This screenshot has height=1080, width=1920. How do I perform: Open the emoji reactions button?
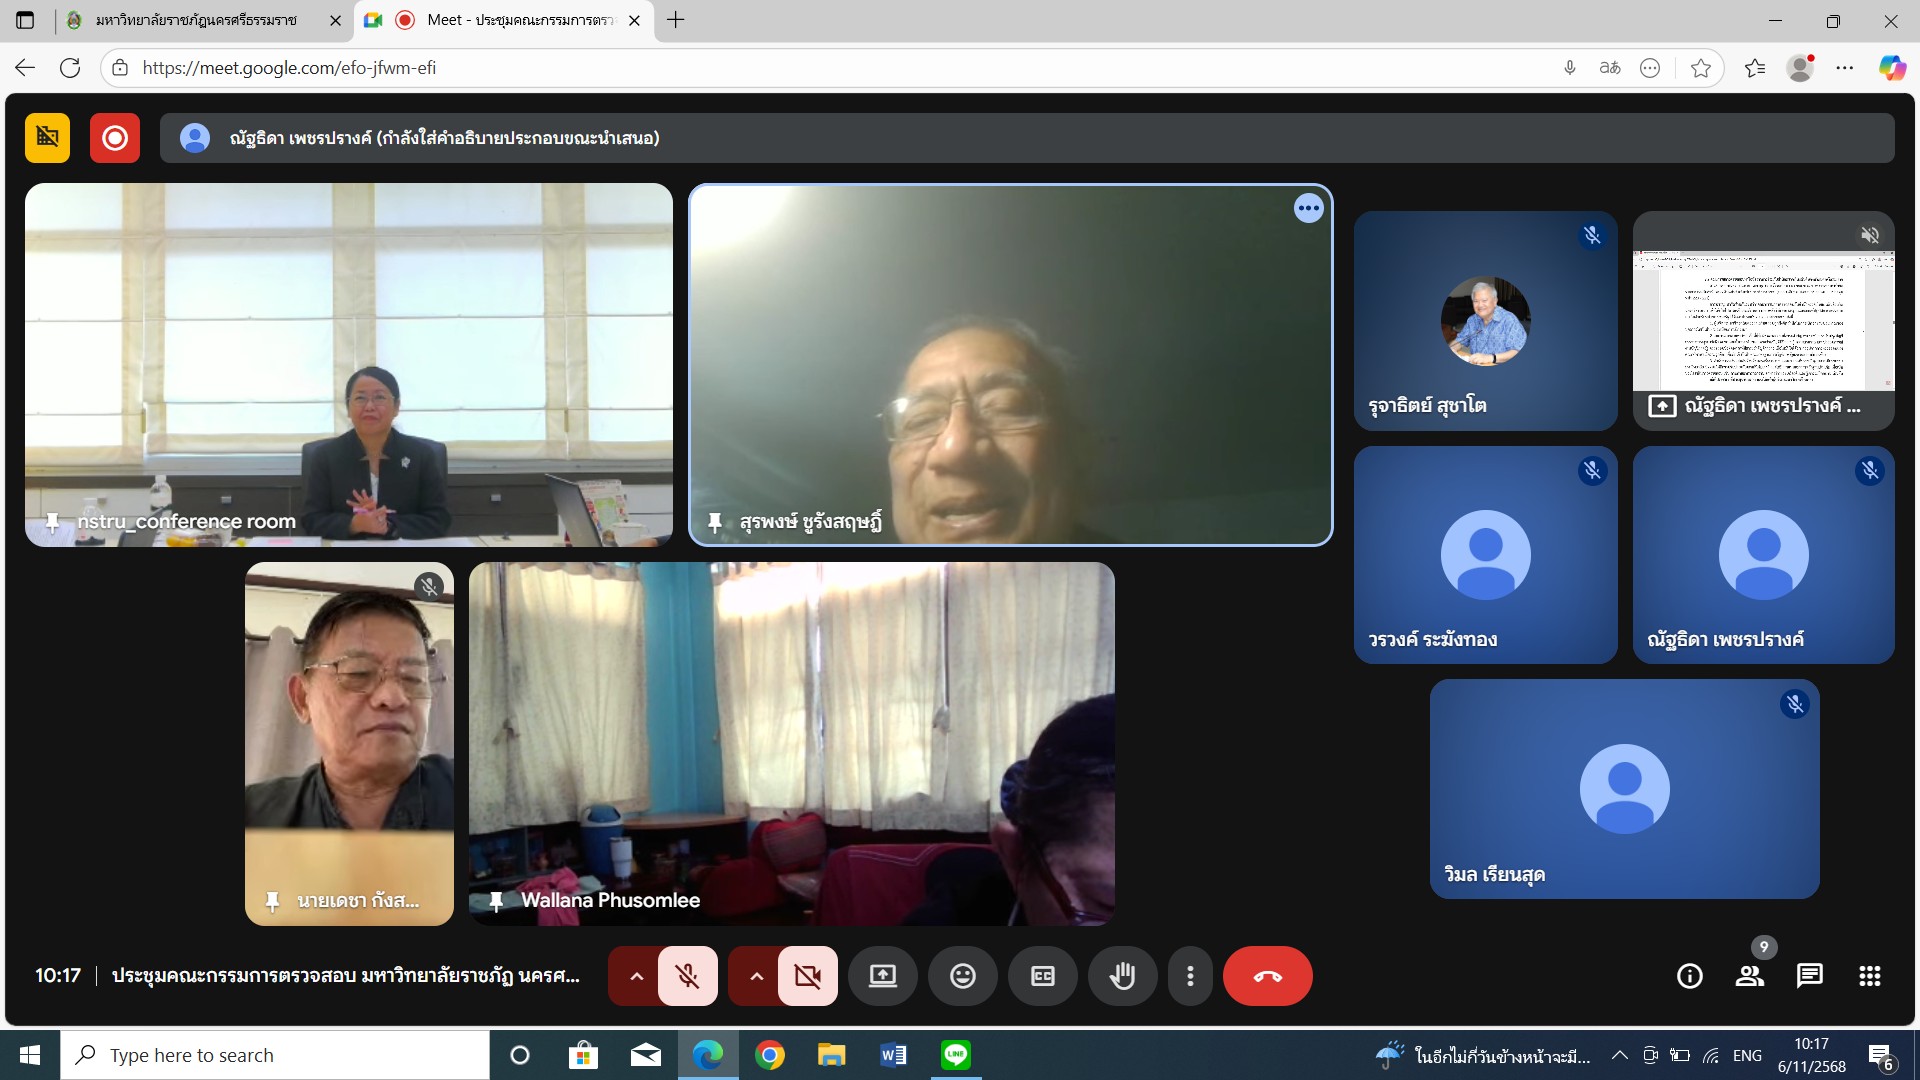pos(962,976)
